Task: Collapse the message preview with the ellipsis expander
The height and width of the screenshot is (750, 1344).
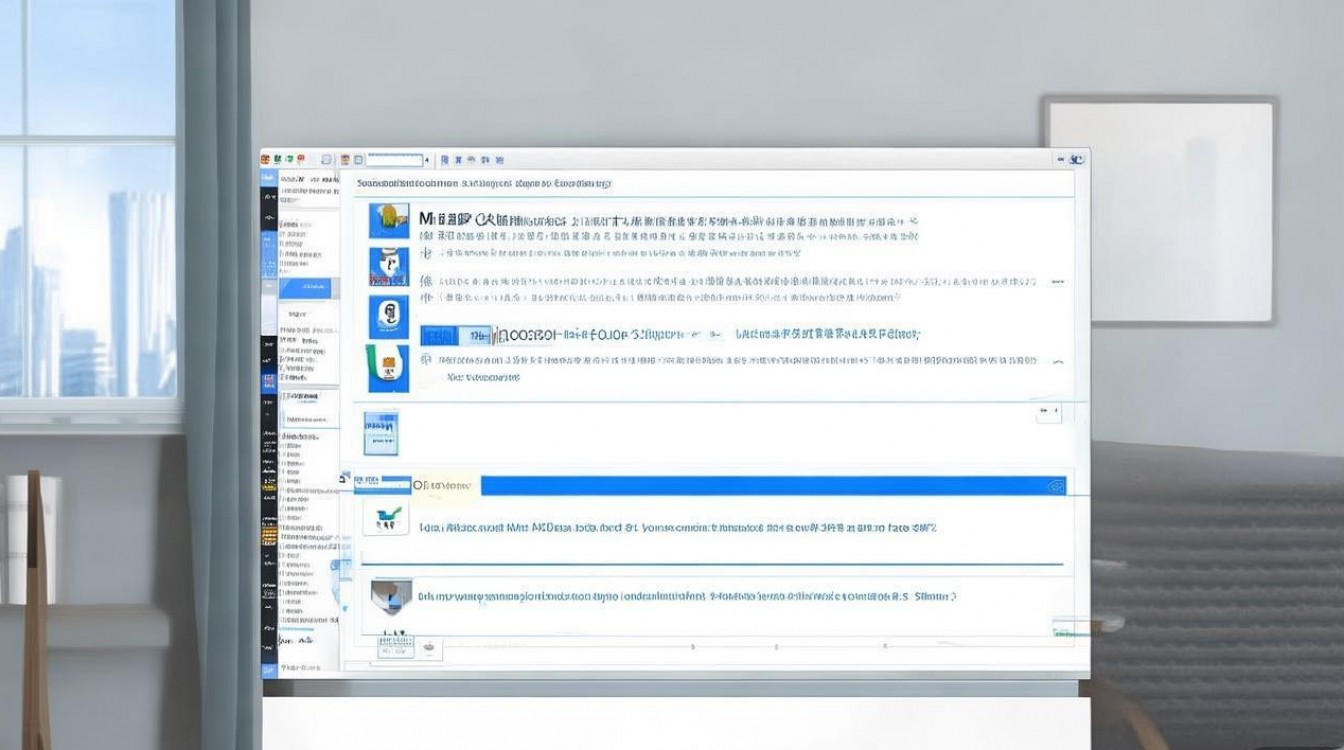Action: [x=1060, y=283]
